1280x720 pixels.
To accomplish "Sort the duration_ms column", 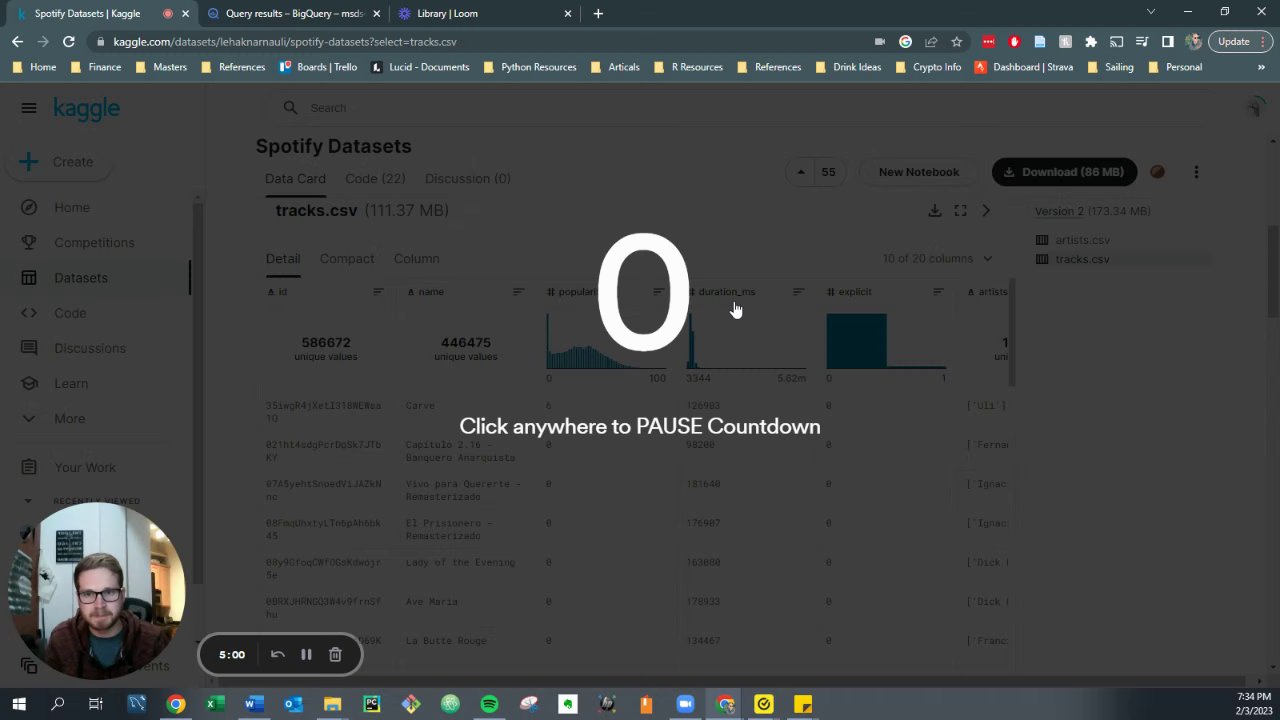I will 798,292.
